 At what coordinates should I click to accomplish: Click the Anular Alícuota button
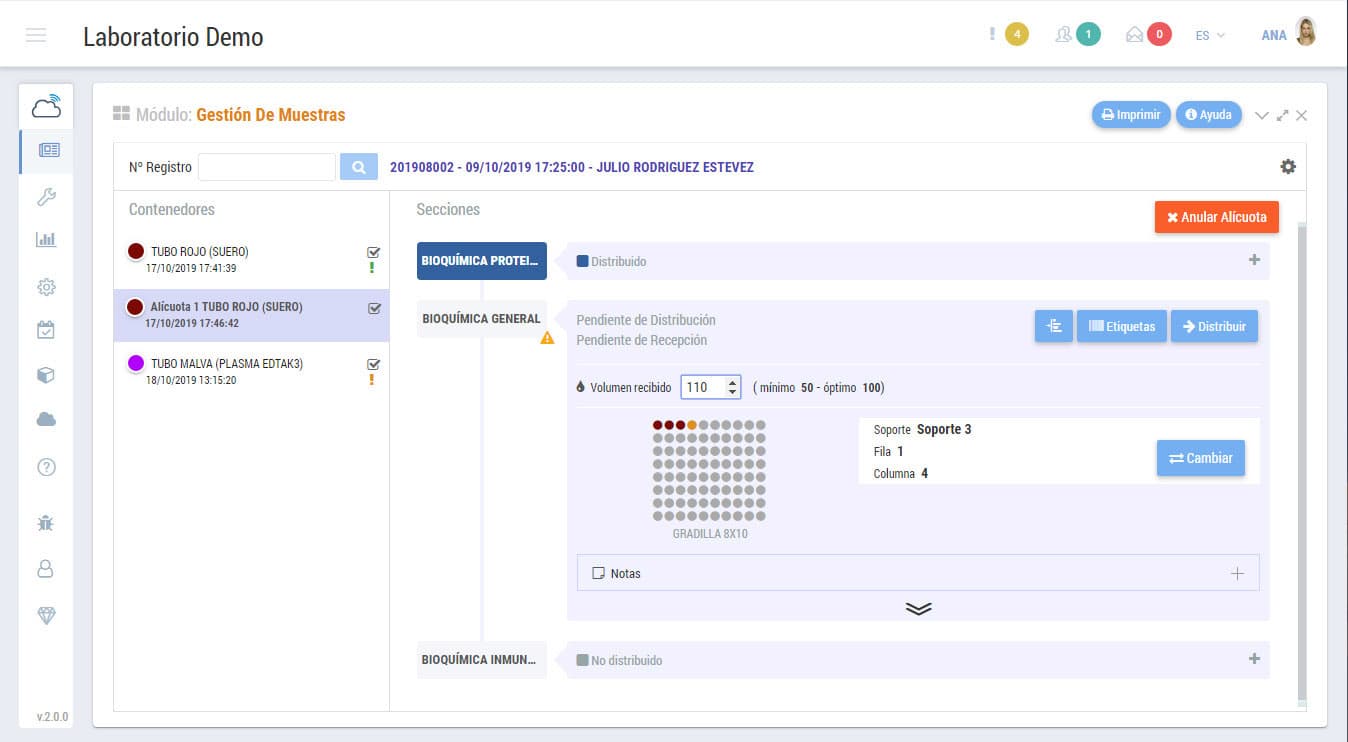(1216, 217)
